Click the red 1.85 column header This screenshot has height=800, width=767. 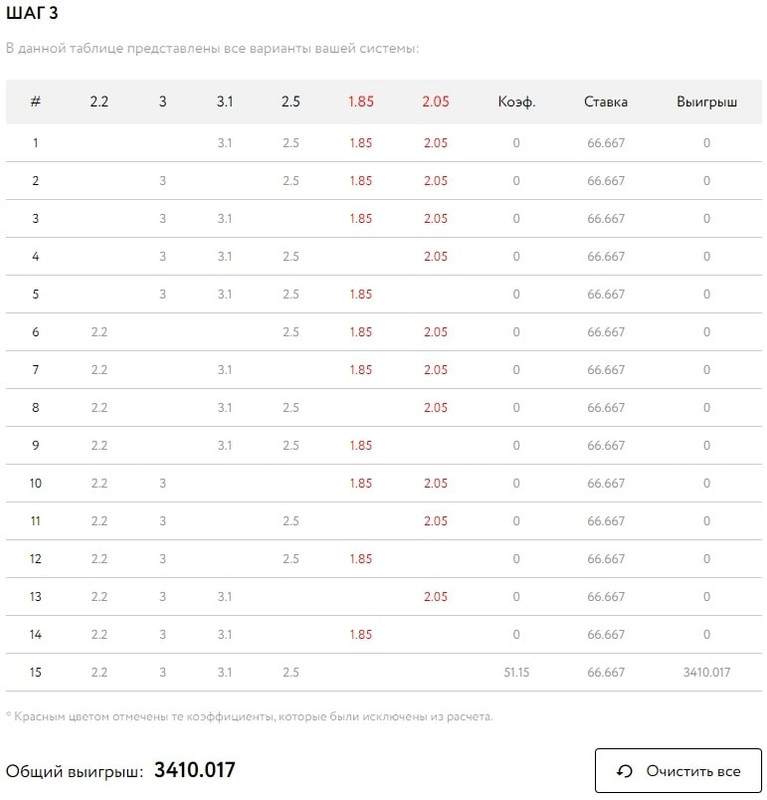coord(361,102)
